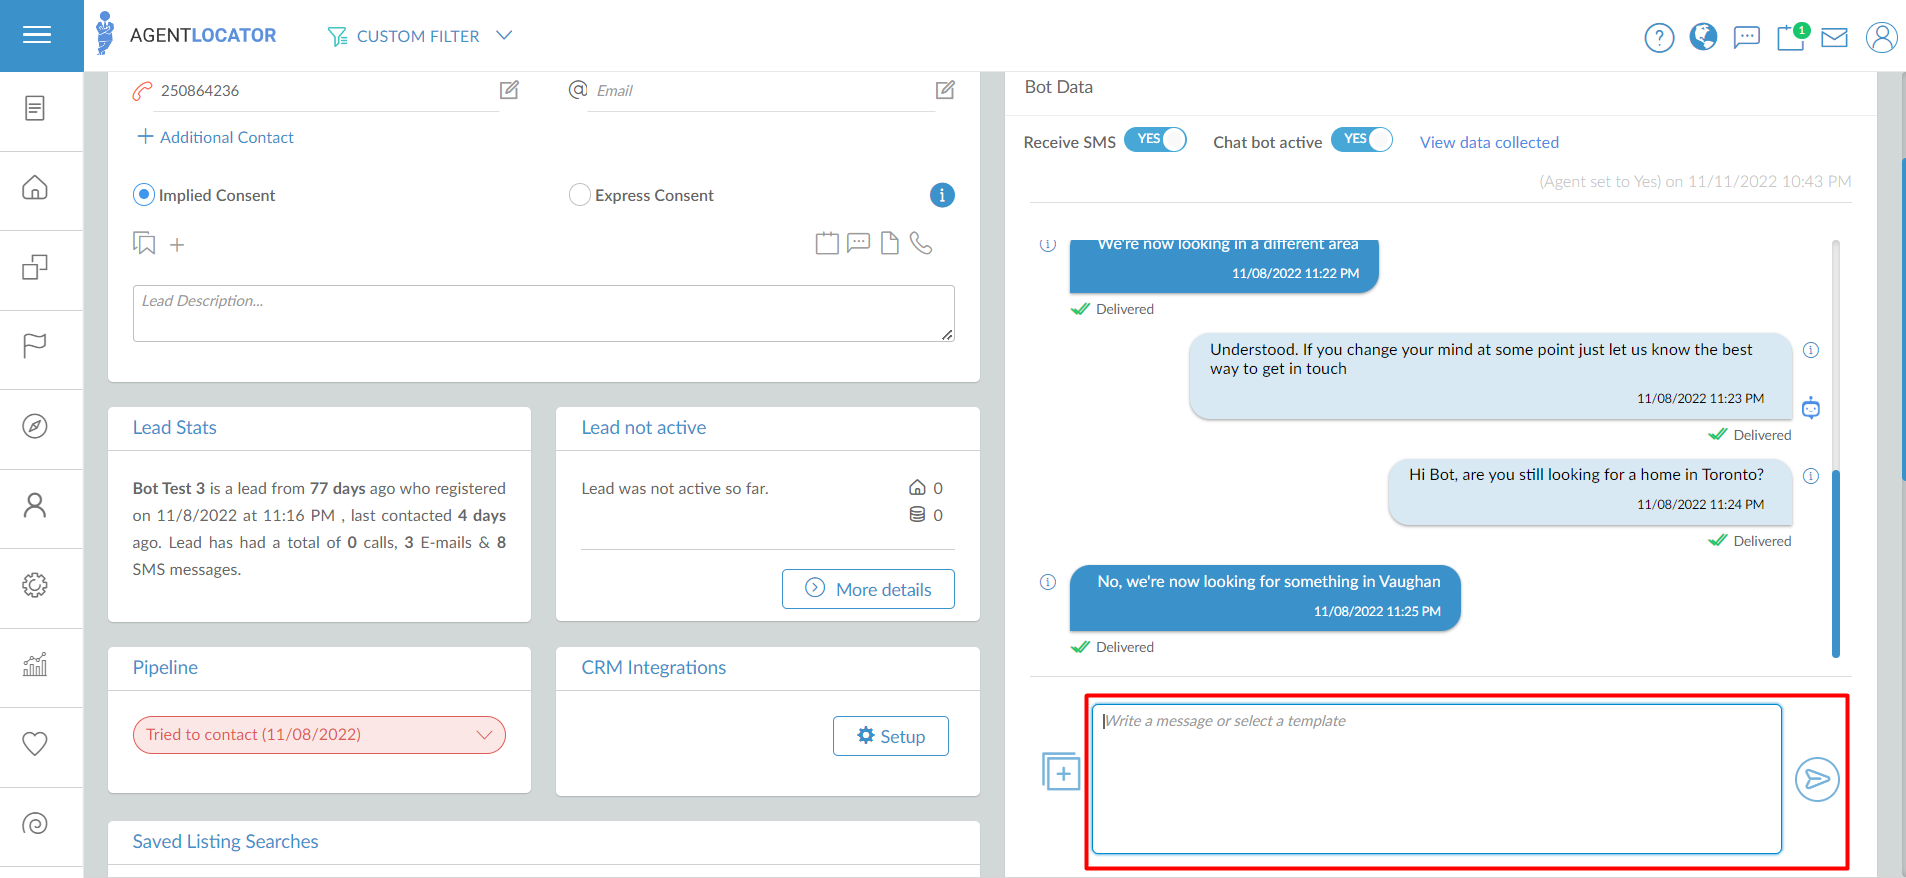The width and height of the screenshot is (1906, 878).
Task: Click info icon beside 'Understood' message
Action: tap(1811, 350)
